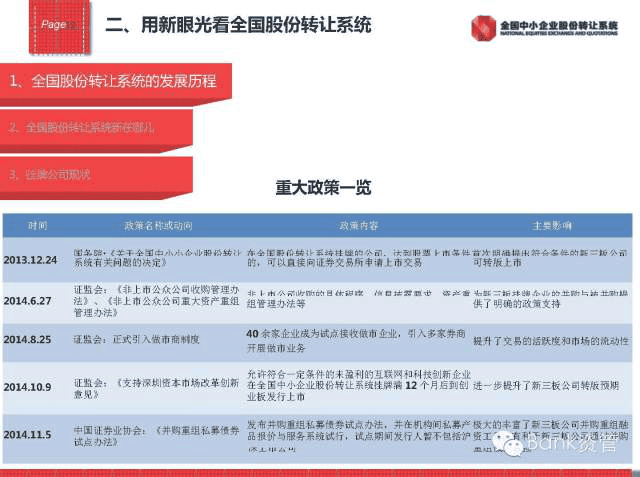This screenshot has width=640, height=477.
Task: Click the 政策内容 column header
Action: point(359,226)
